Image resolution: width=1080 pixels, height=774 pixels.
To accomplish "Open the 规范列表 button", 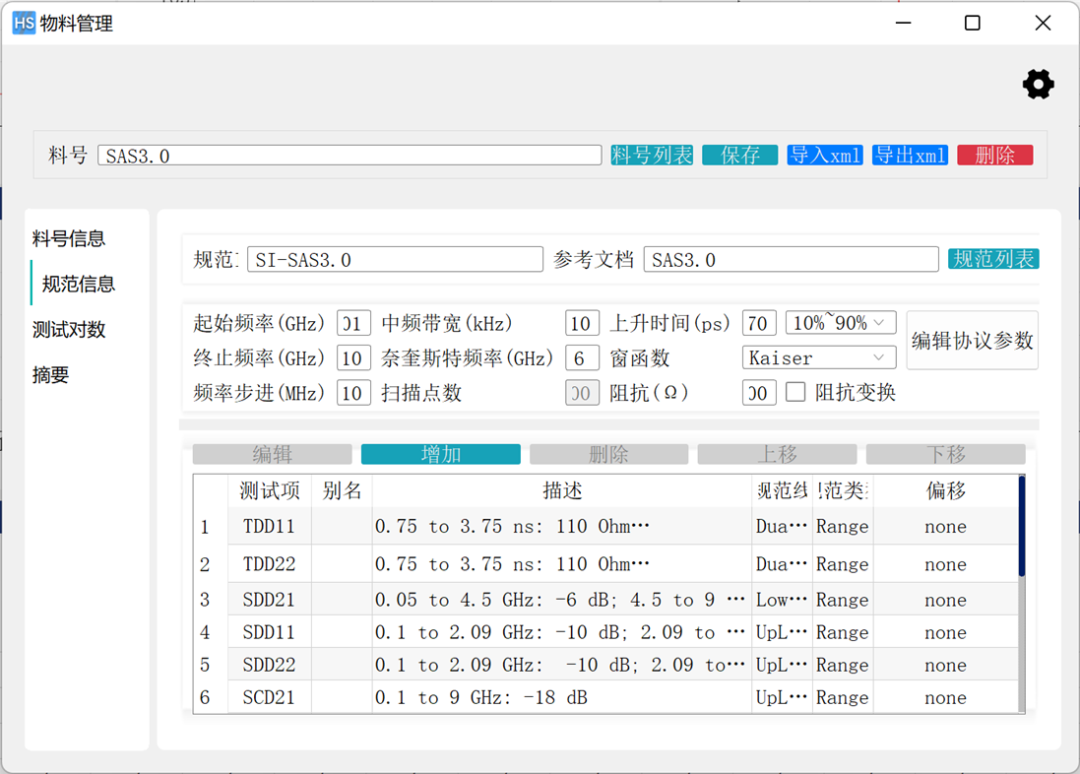I will (993, 259).
